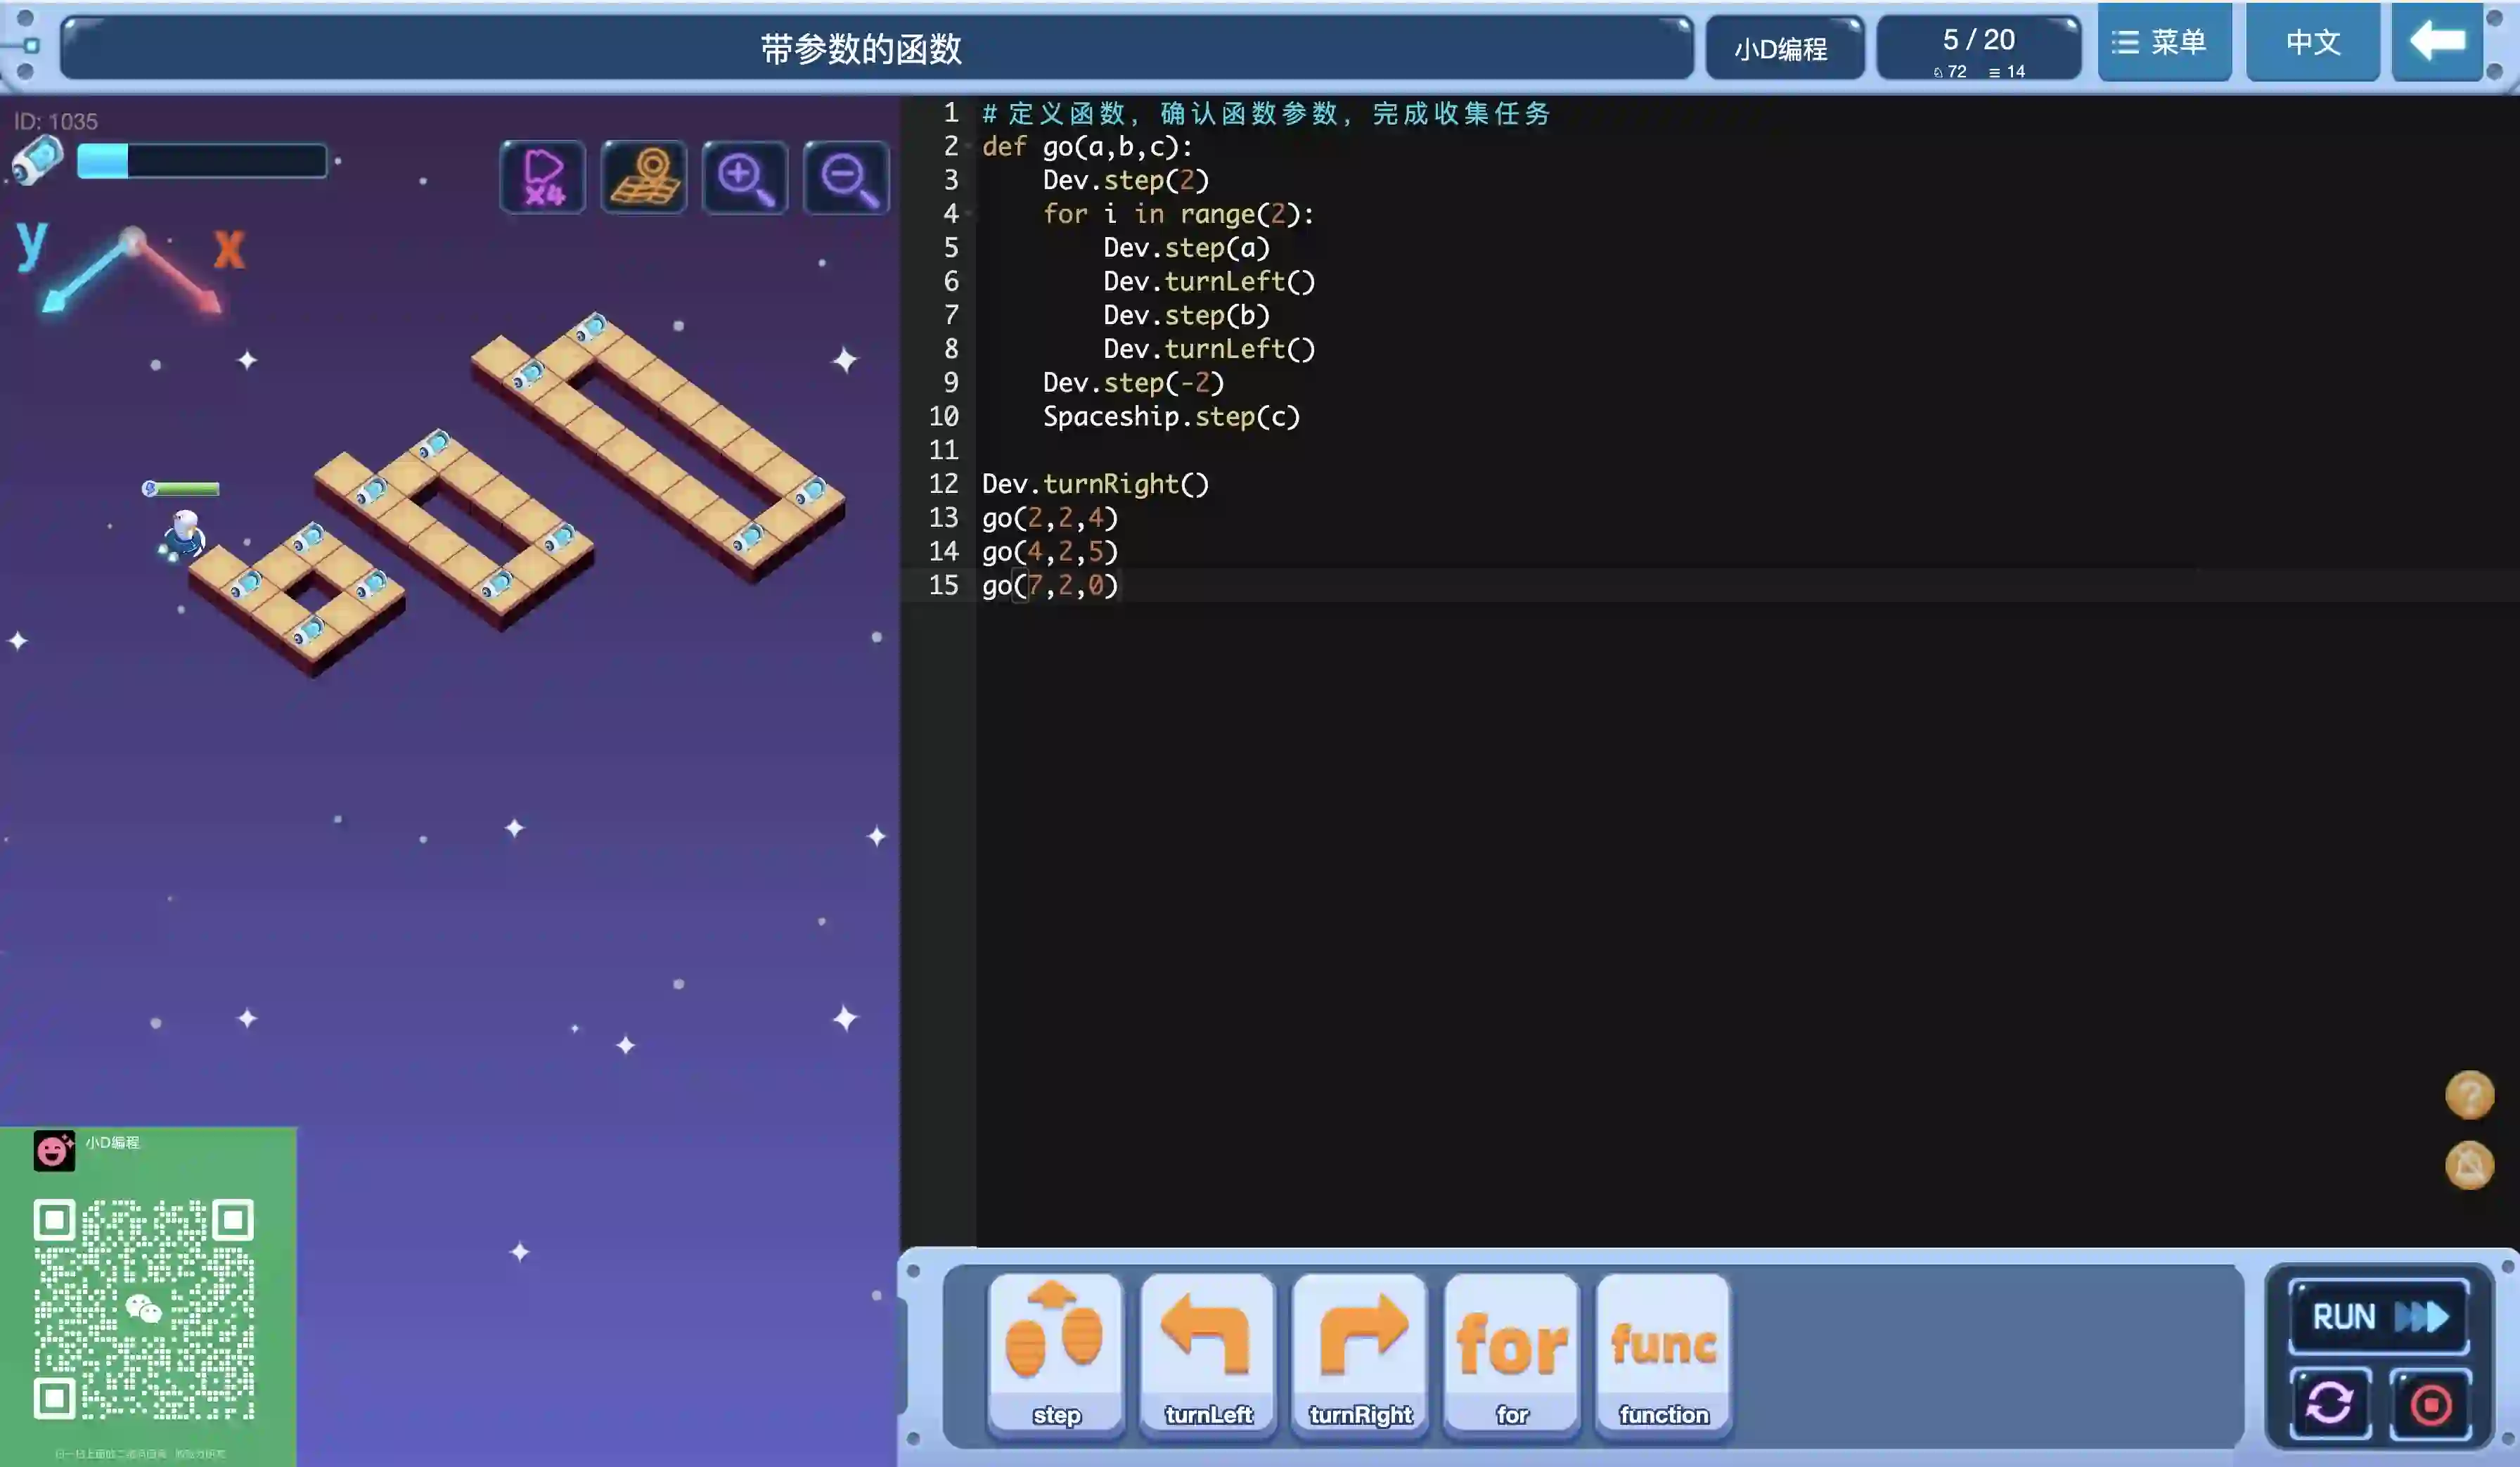The image size is (2520, 1467).
Task: Zoom out of the game map
Action: coord(846,177)
